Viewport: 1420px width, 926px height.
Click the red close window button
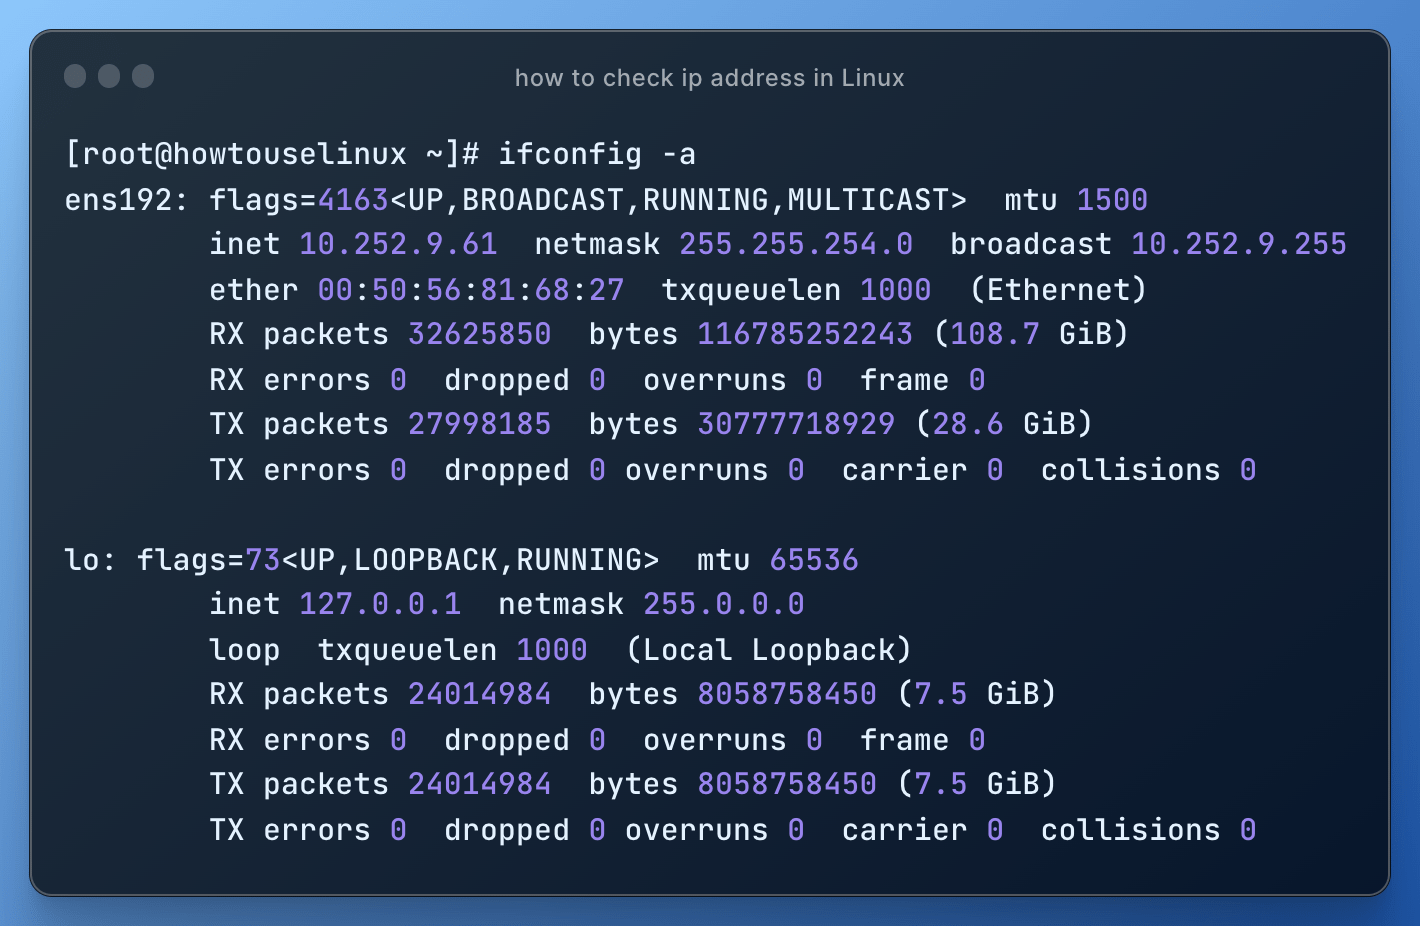tap(75, 76)
